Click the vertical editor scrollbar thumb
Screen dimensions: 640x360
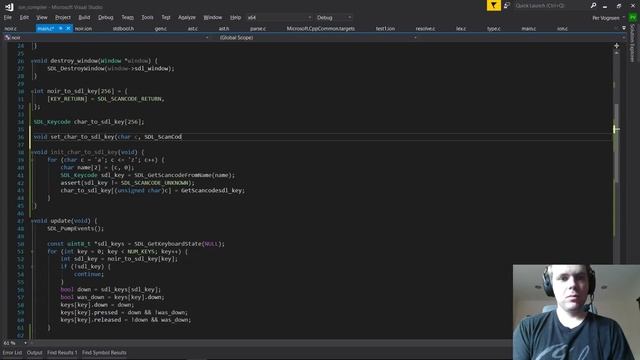[616, 143]
